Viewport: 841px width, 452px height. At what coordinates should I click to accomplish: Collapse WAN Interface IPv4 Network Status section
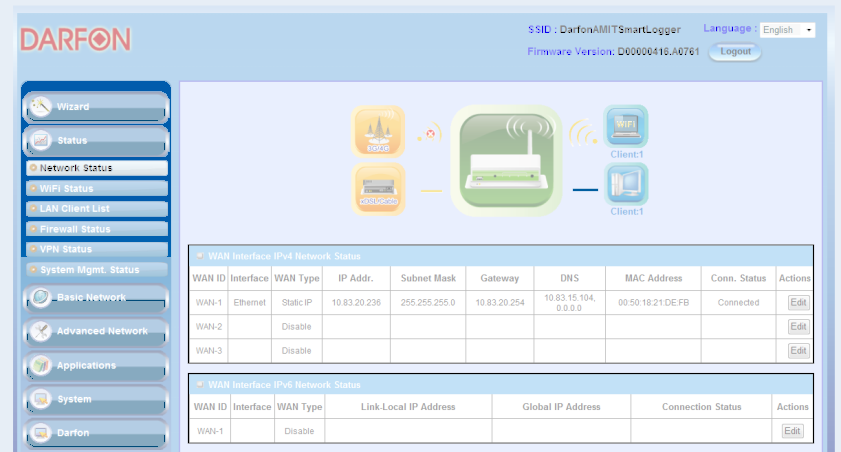coord(200,256)
